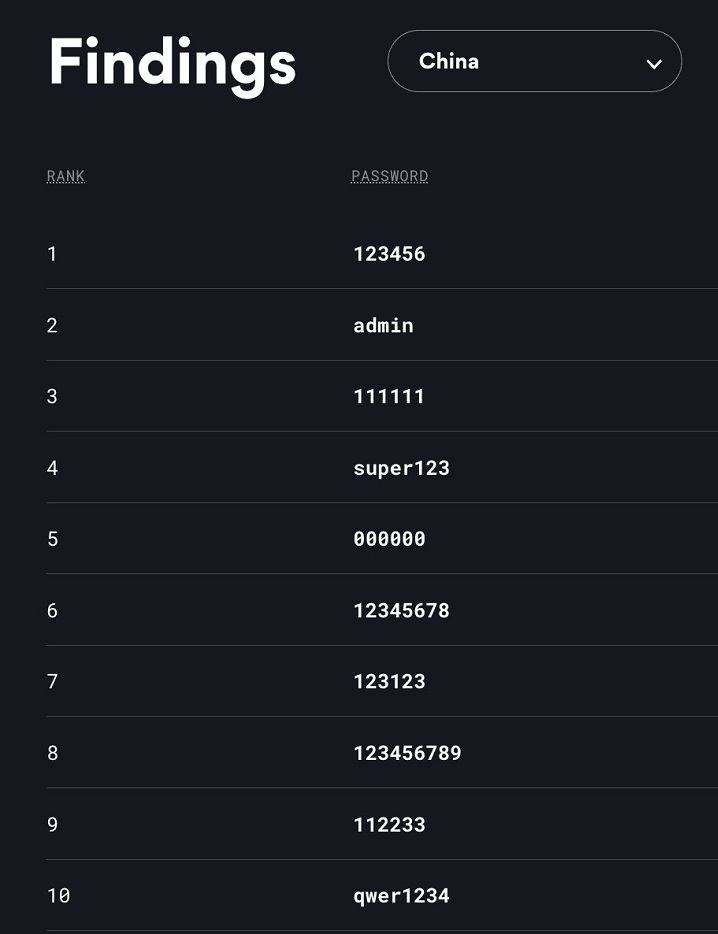The image size is (718, 934).
Task: Select the 123456789 password entry
Action: pos(407,753)
